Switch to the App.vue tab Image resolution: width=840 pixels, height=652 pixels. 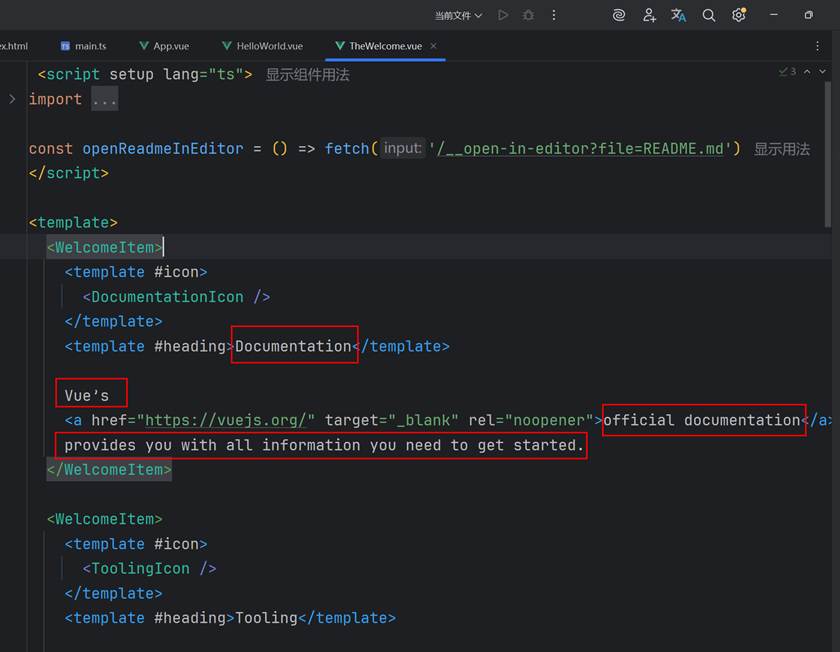click(164, 46)
